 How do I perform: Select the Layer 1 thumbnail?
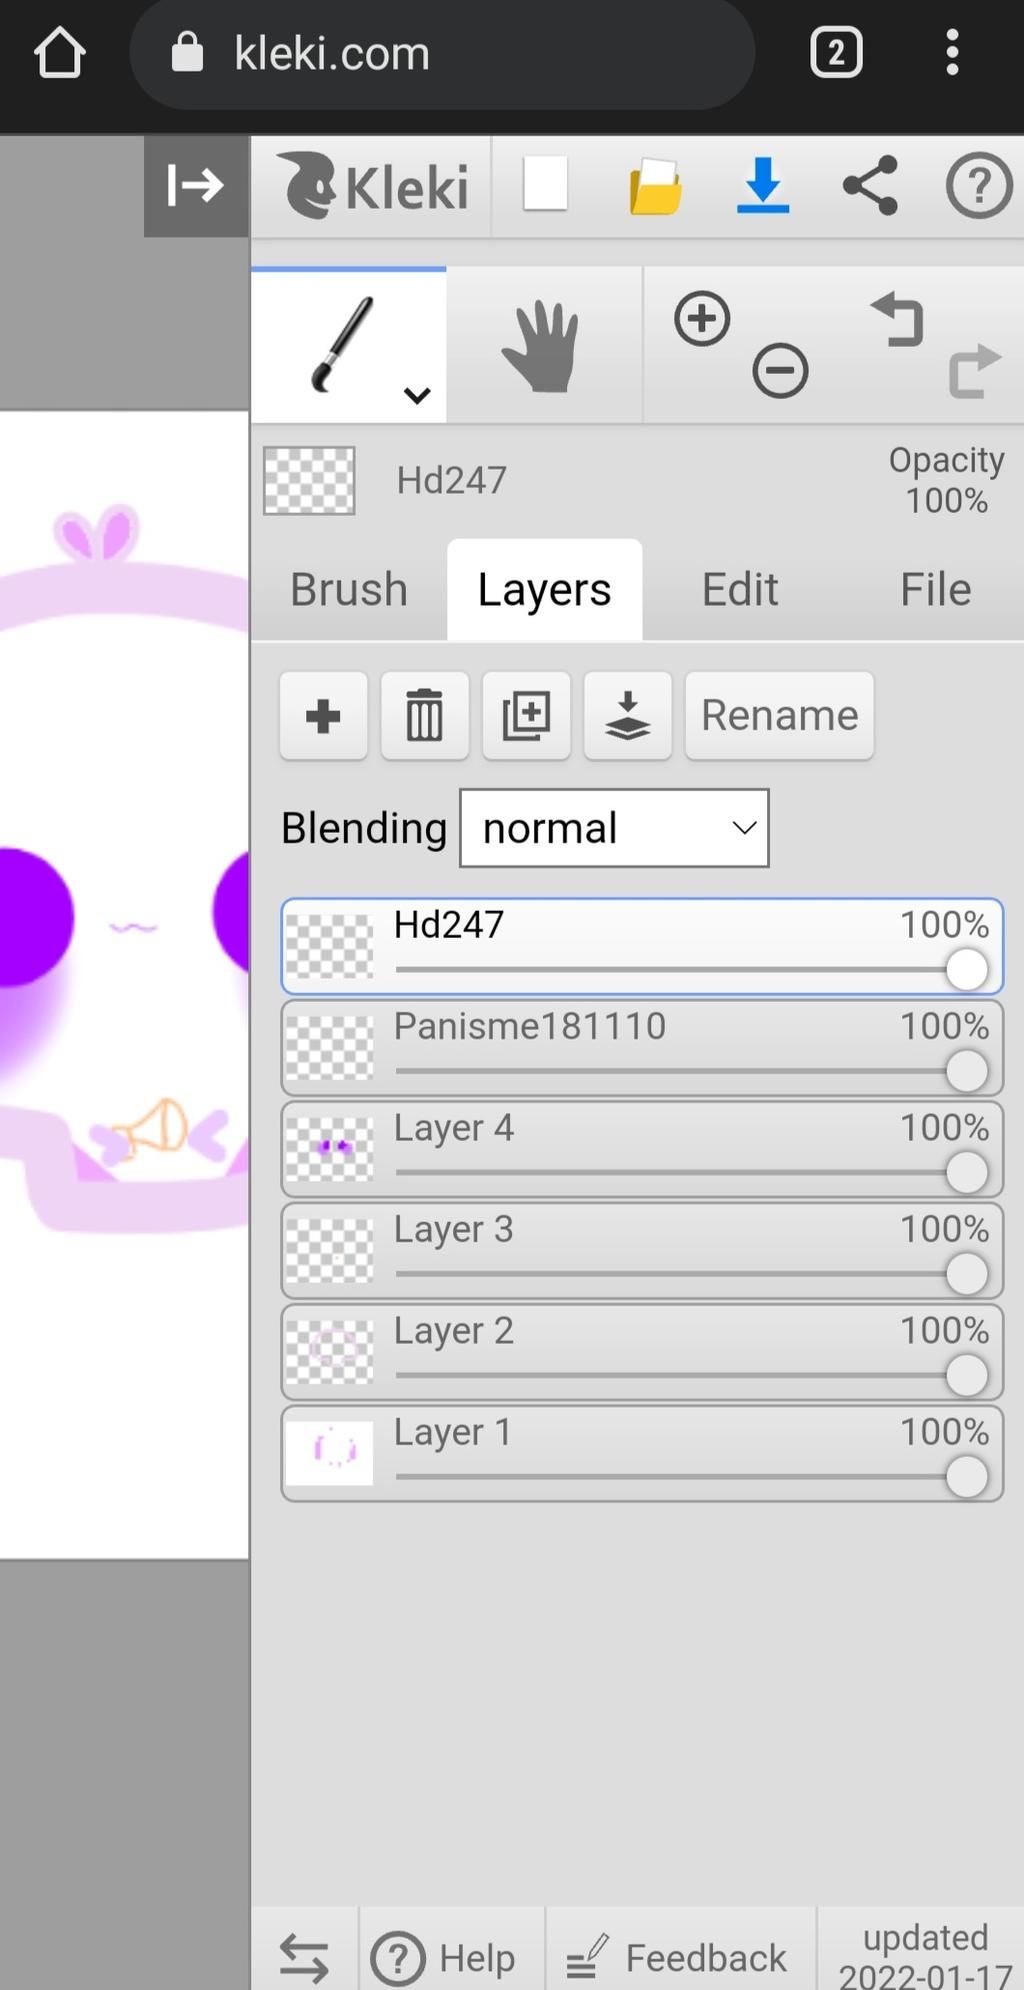pos(329,1452)
